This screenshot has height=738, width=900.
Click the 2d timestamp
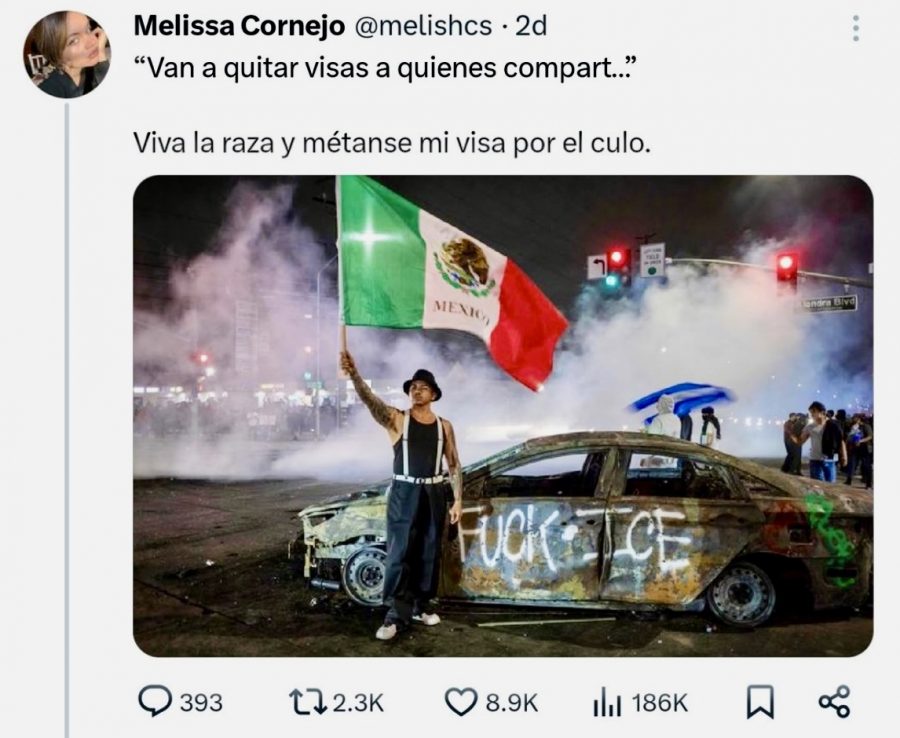coord(530,26)
